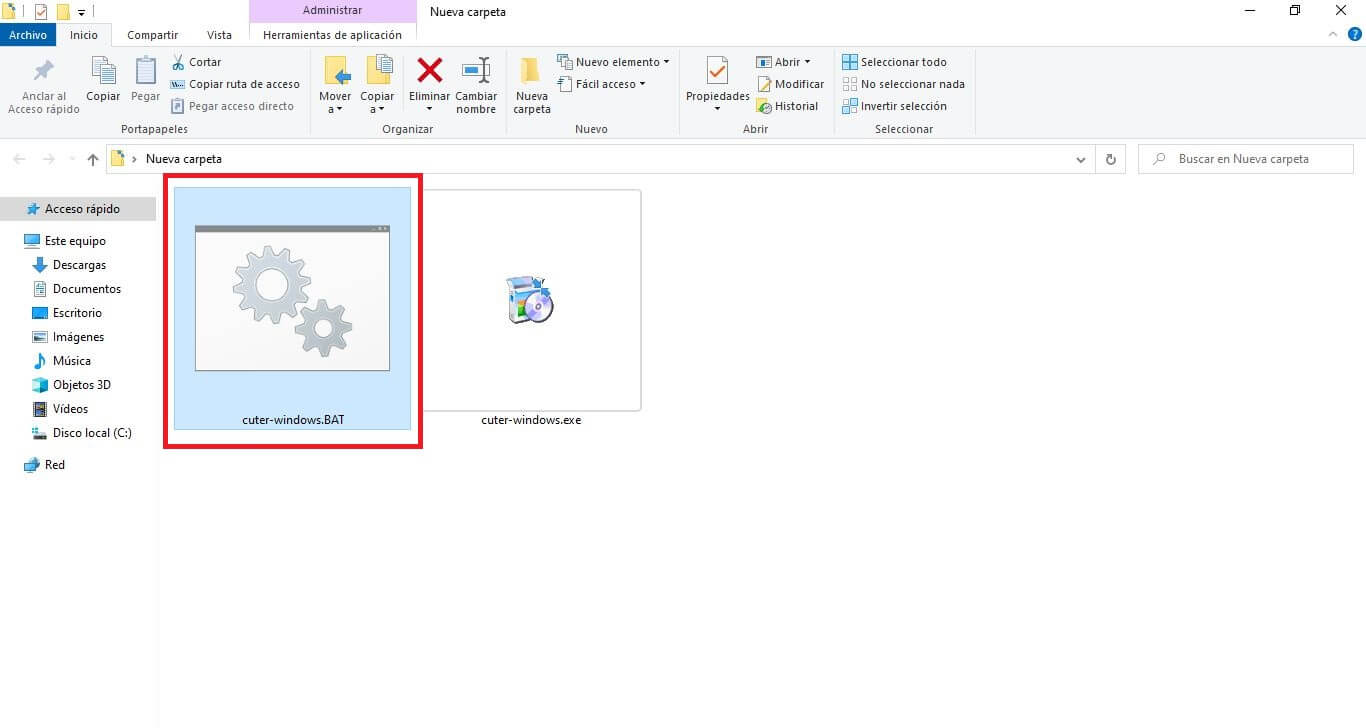Switch to the Inicio ribbon tab
This screenshot has height=728, width=1366.
84,35
